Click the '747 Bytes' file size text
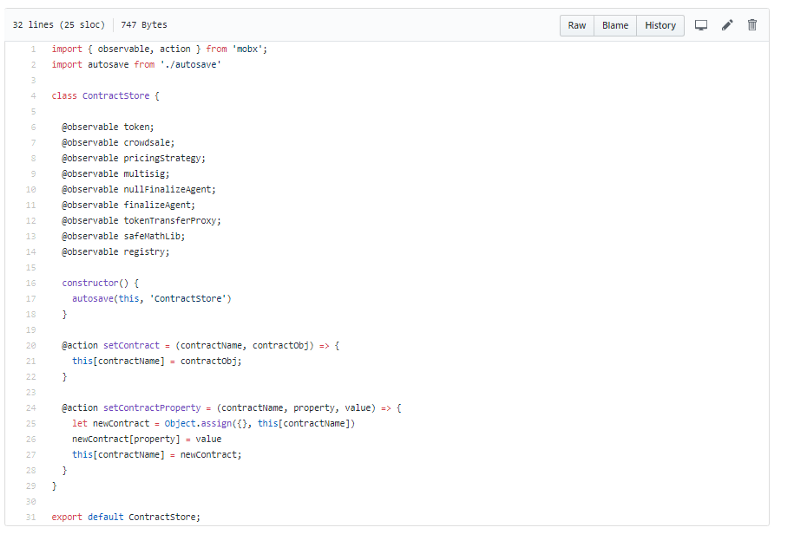 144,24
